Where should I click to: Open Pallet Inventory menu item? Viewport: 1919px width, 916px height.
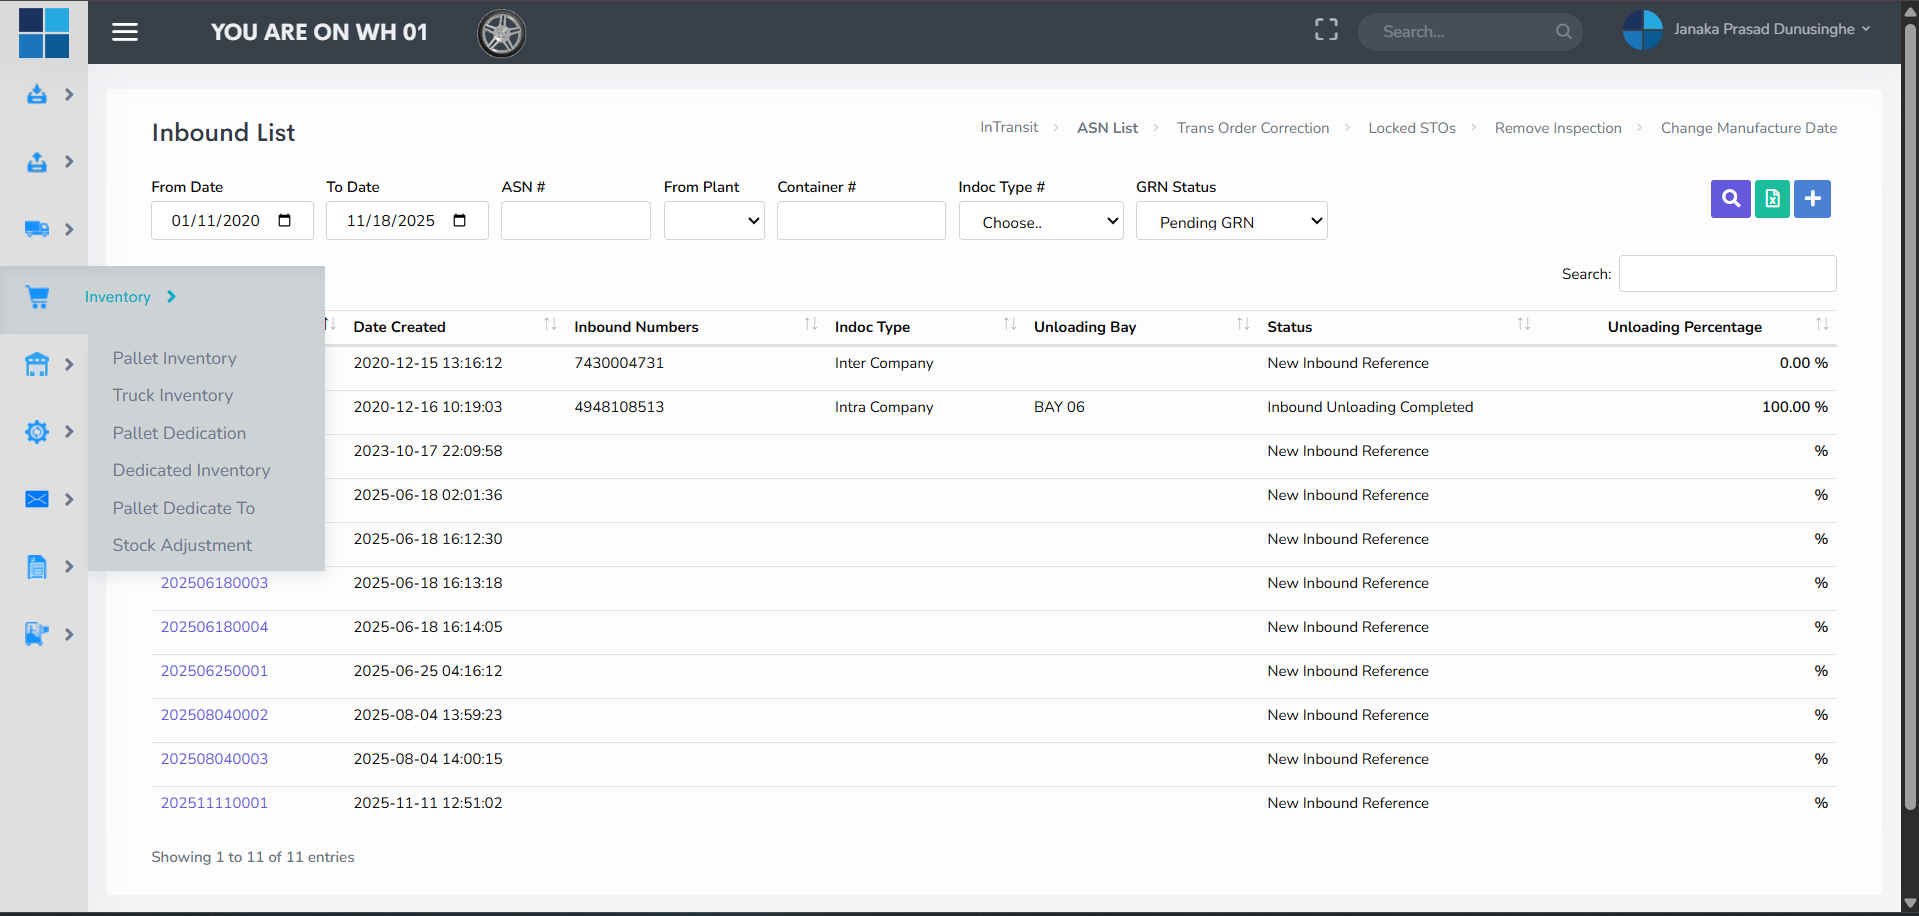click(x=174, y=358)
